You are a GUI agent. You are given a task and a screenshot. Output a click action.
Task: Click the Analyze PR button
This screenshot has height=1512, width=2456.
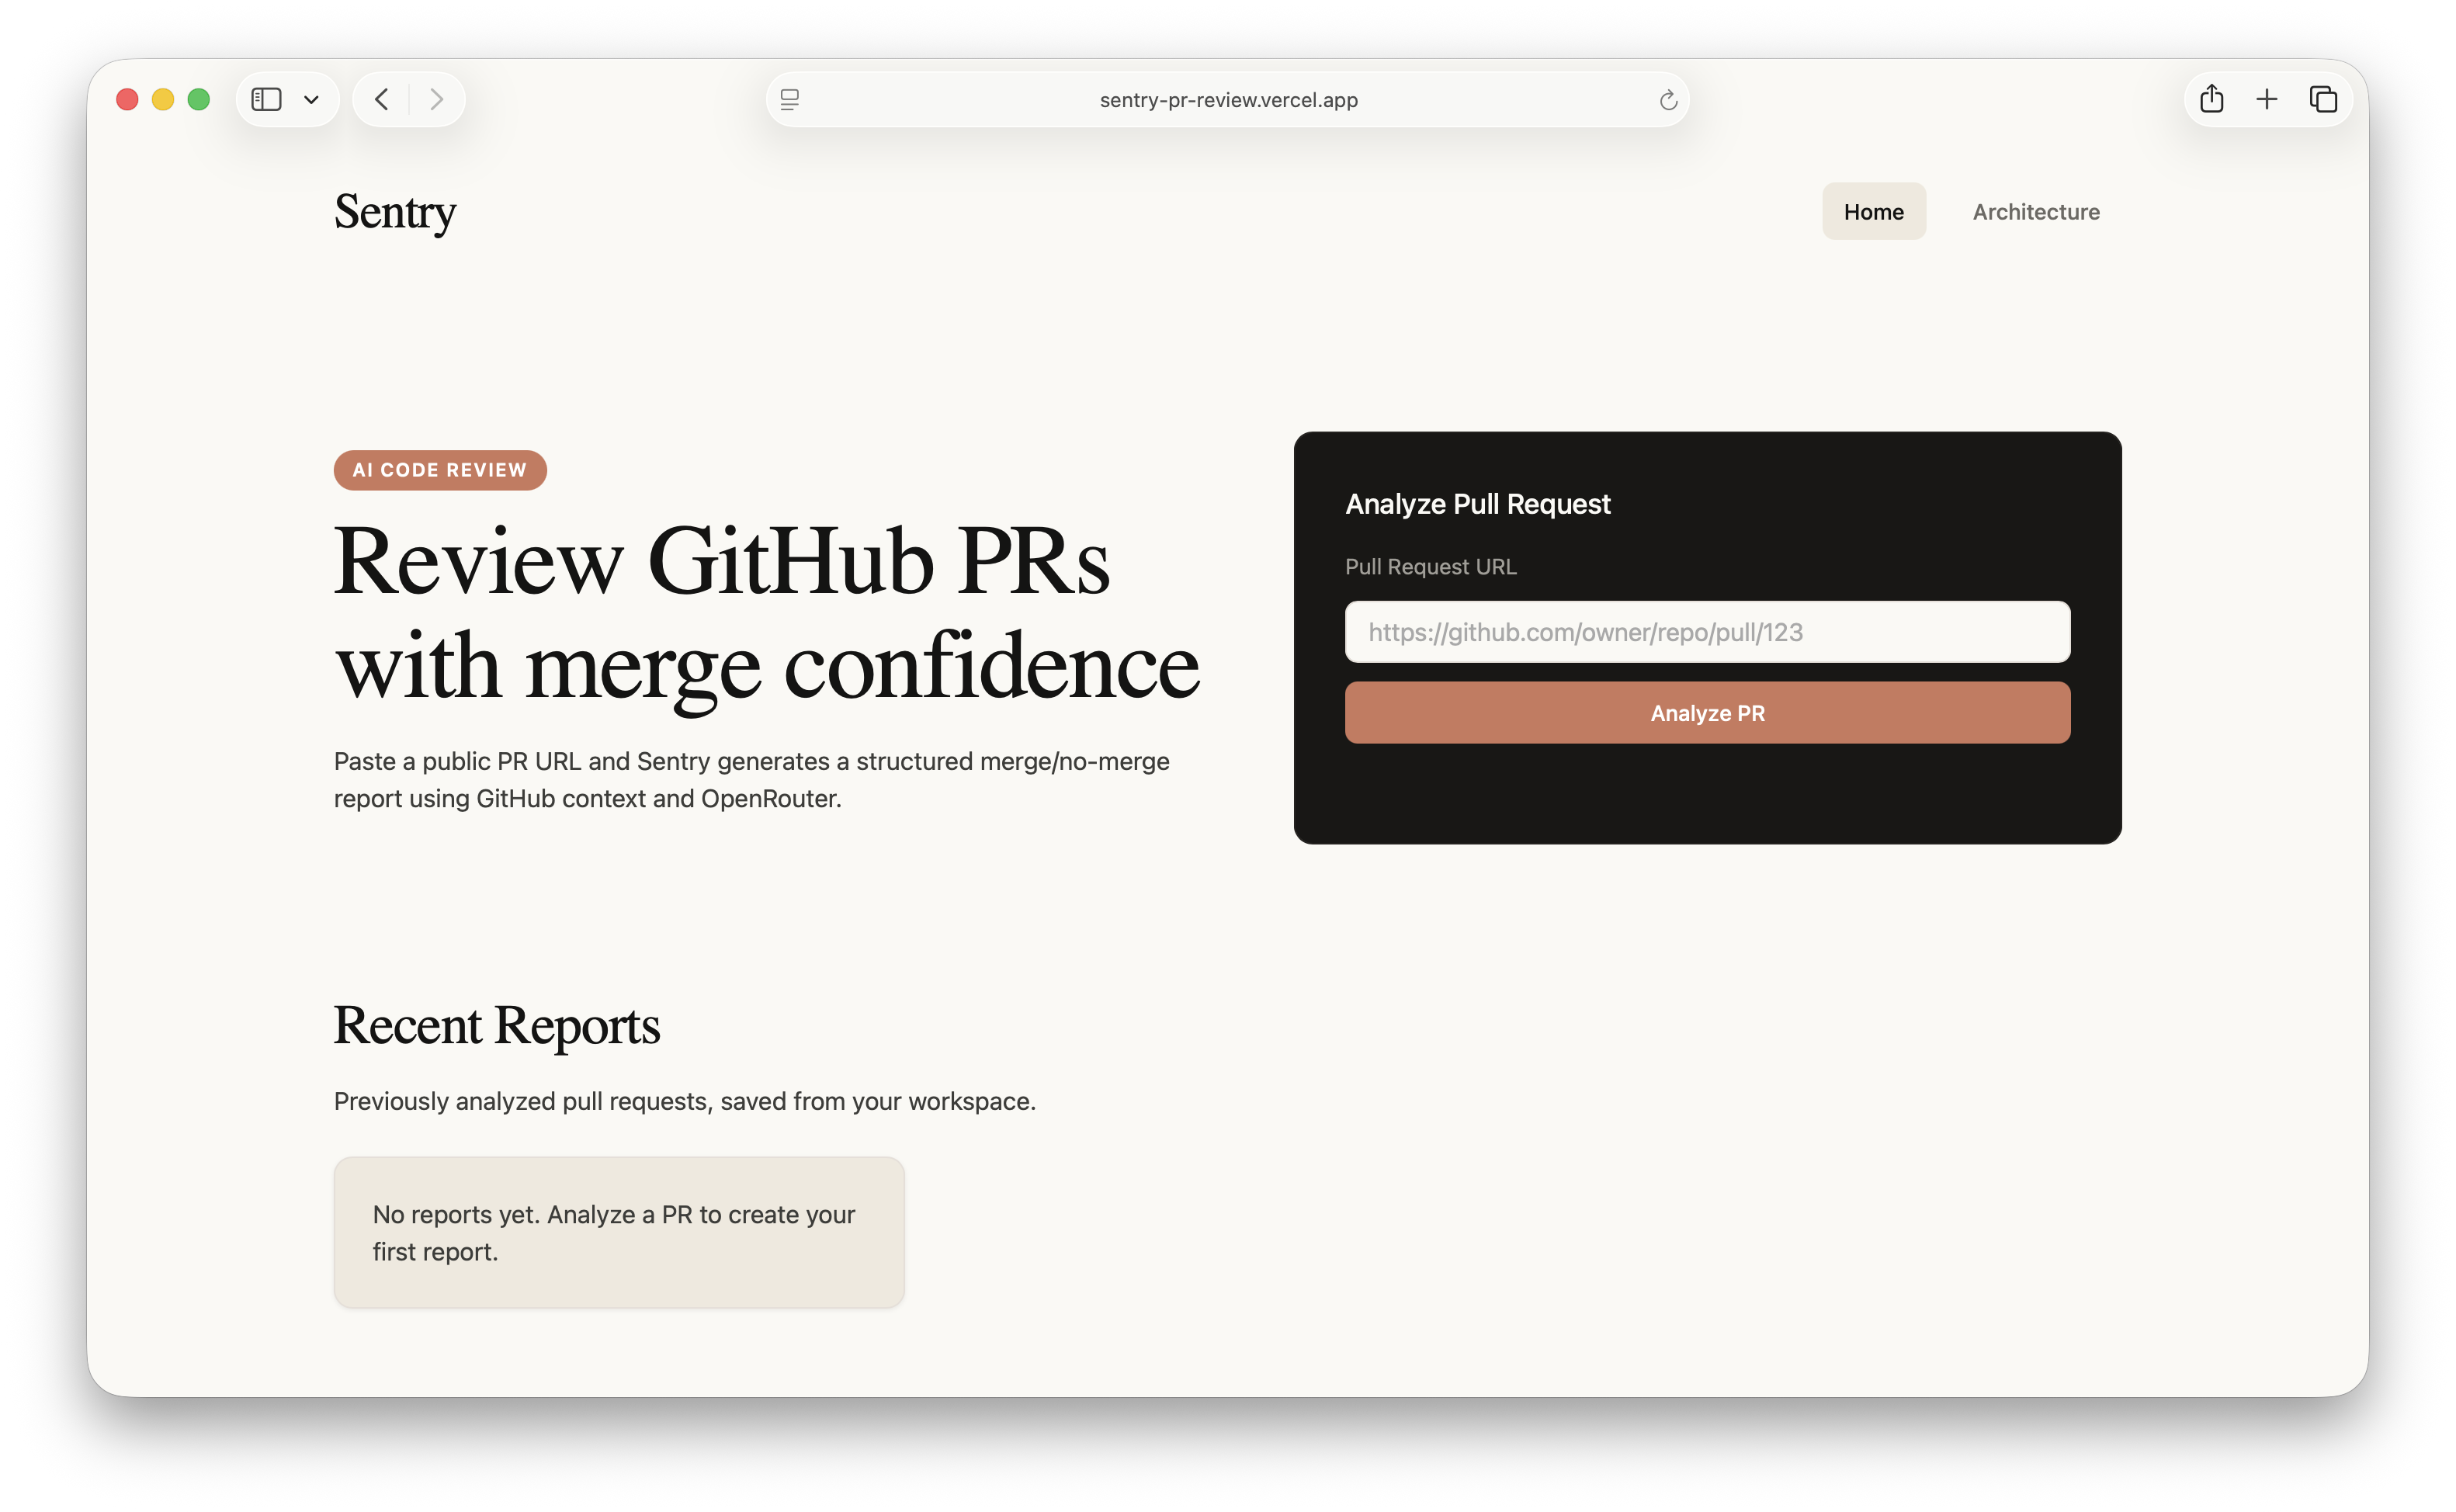click(x=1707, y=713)
